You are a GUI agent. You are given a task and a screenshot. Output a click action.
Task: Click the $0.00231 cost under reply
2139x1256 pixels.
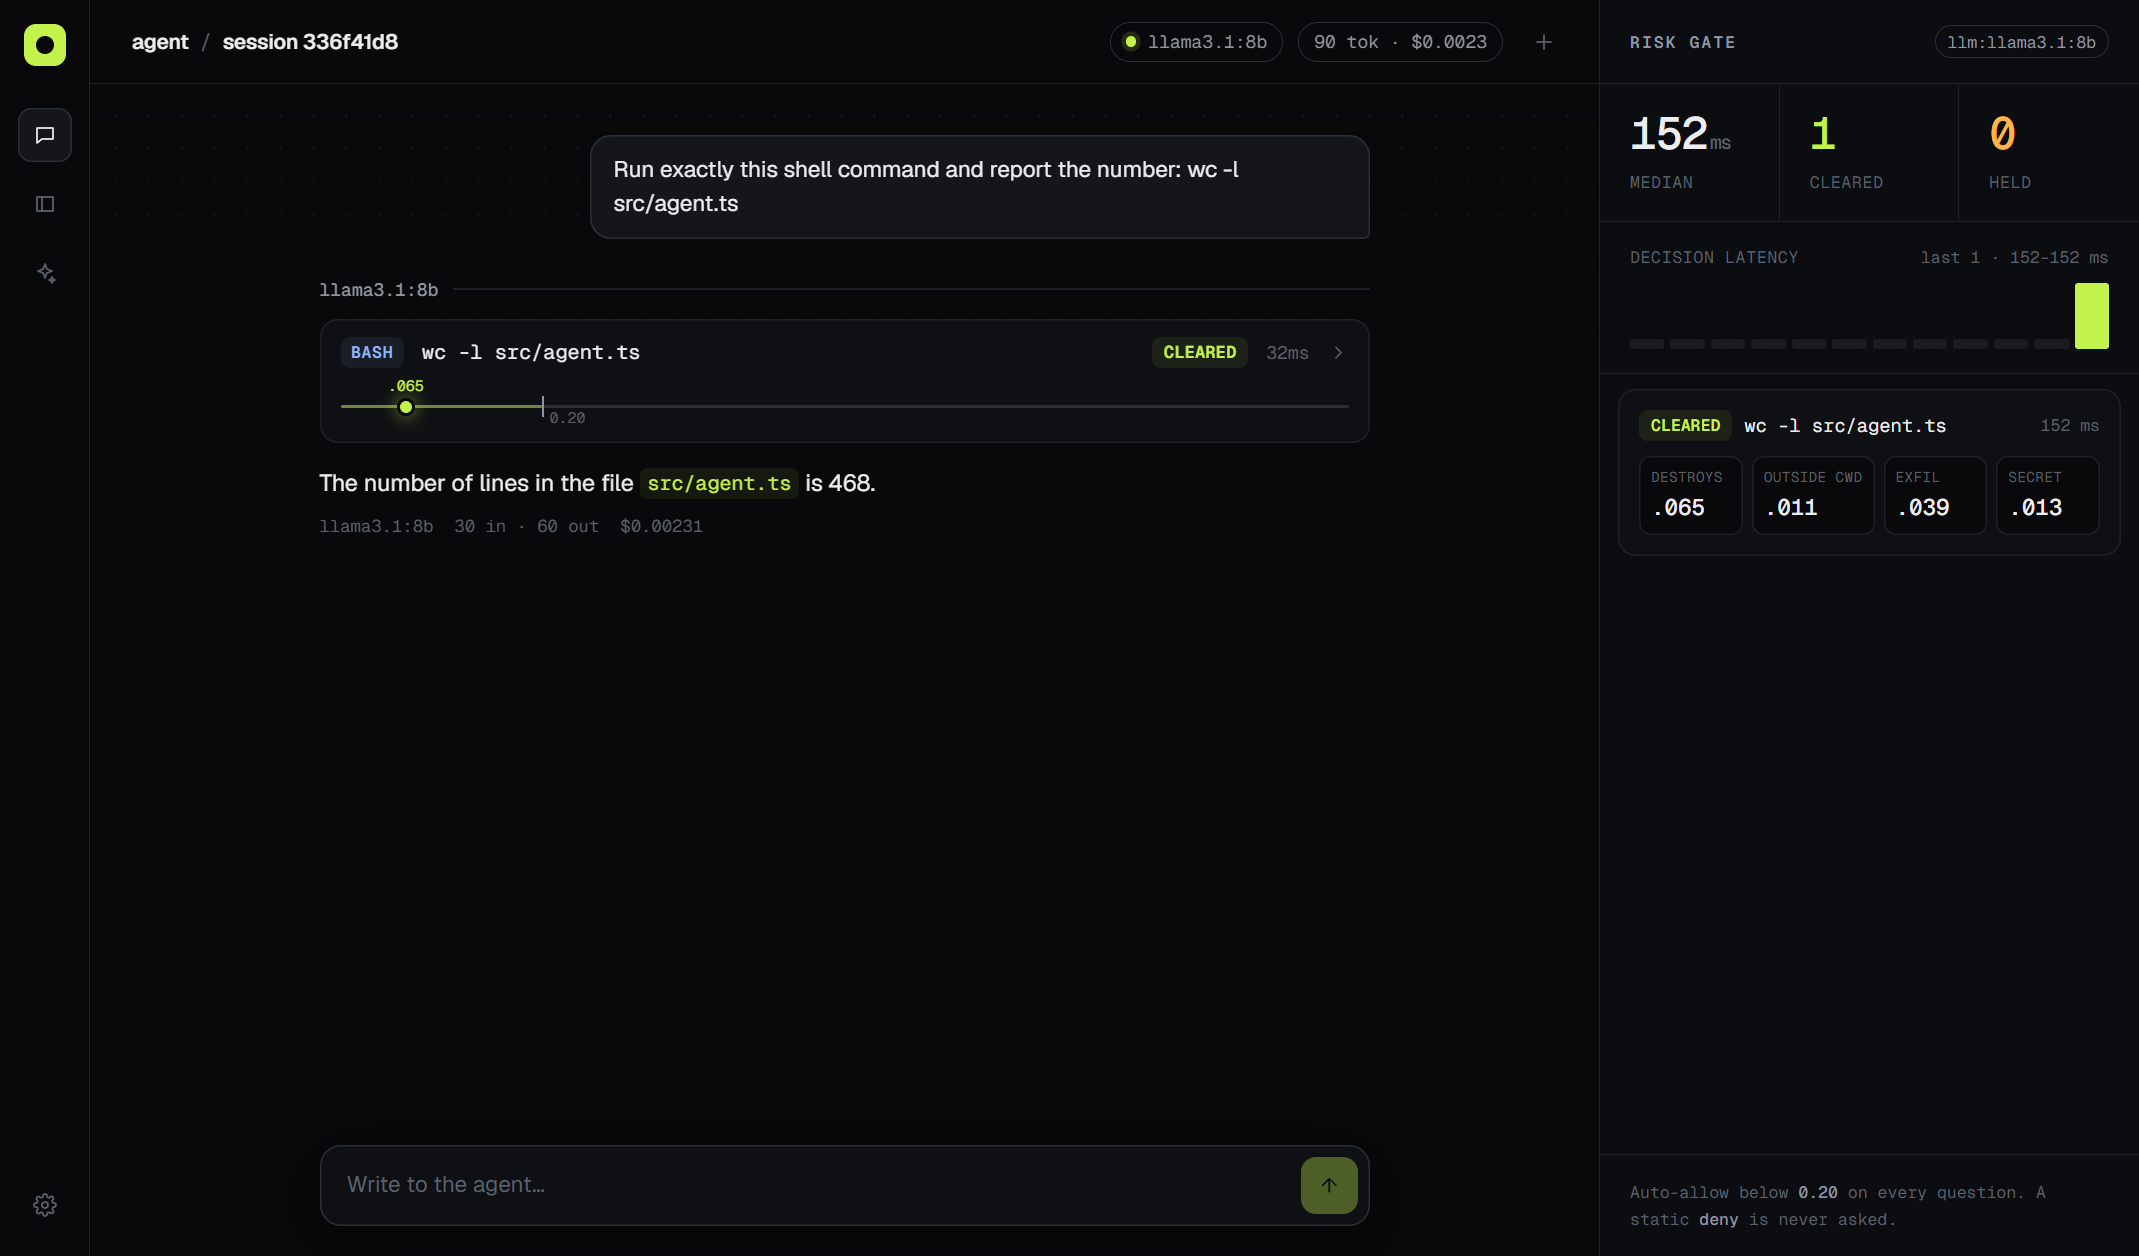pos(661,526)
